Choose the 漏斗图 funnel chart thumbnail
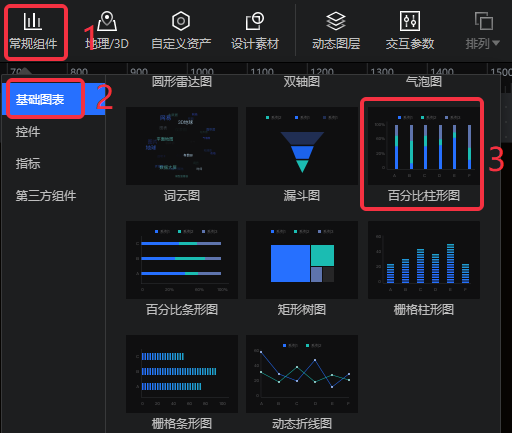Image resolution: width=512 pixels, height=433 pixels. point(302,146)
